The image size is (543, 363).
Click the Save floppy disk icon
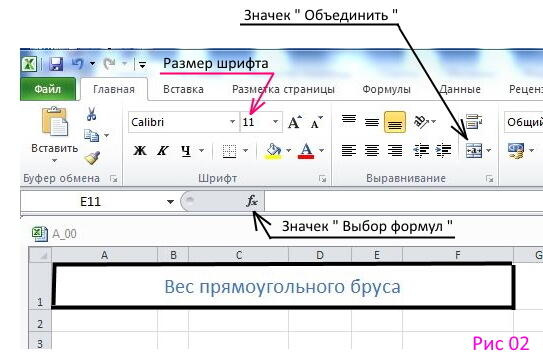pyautogui.click(x=56, y=64)
